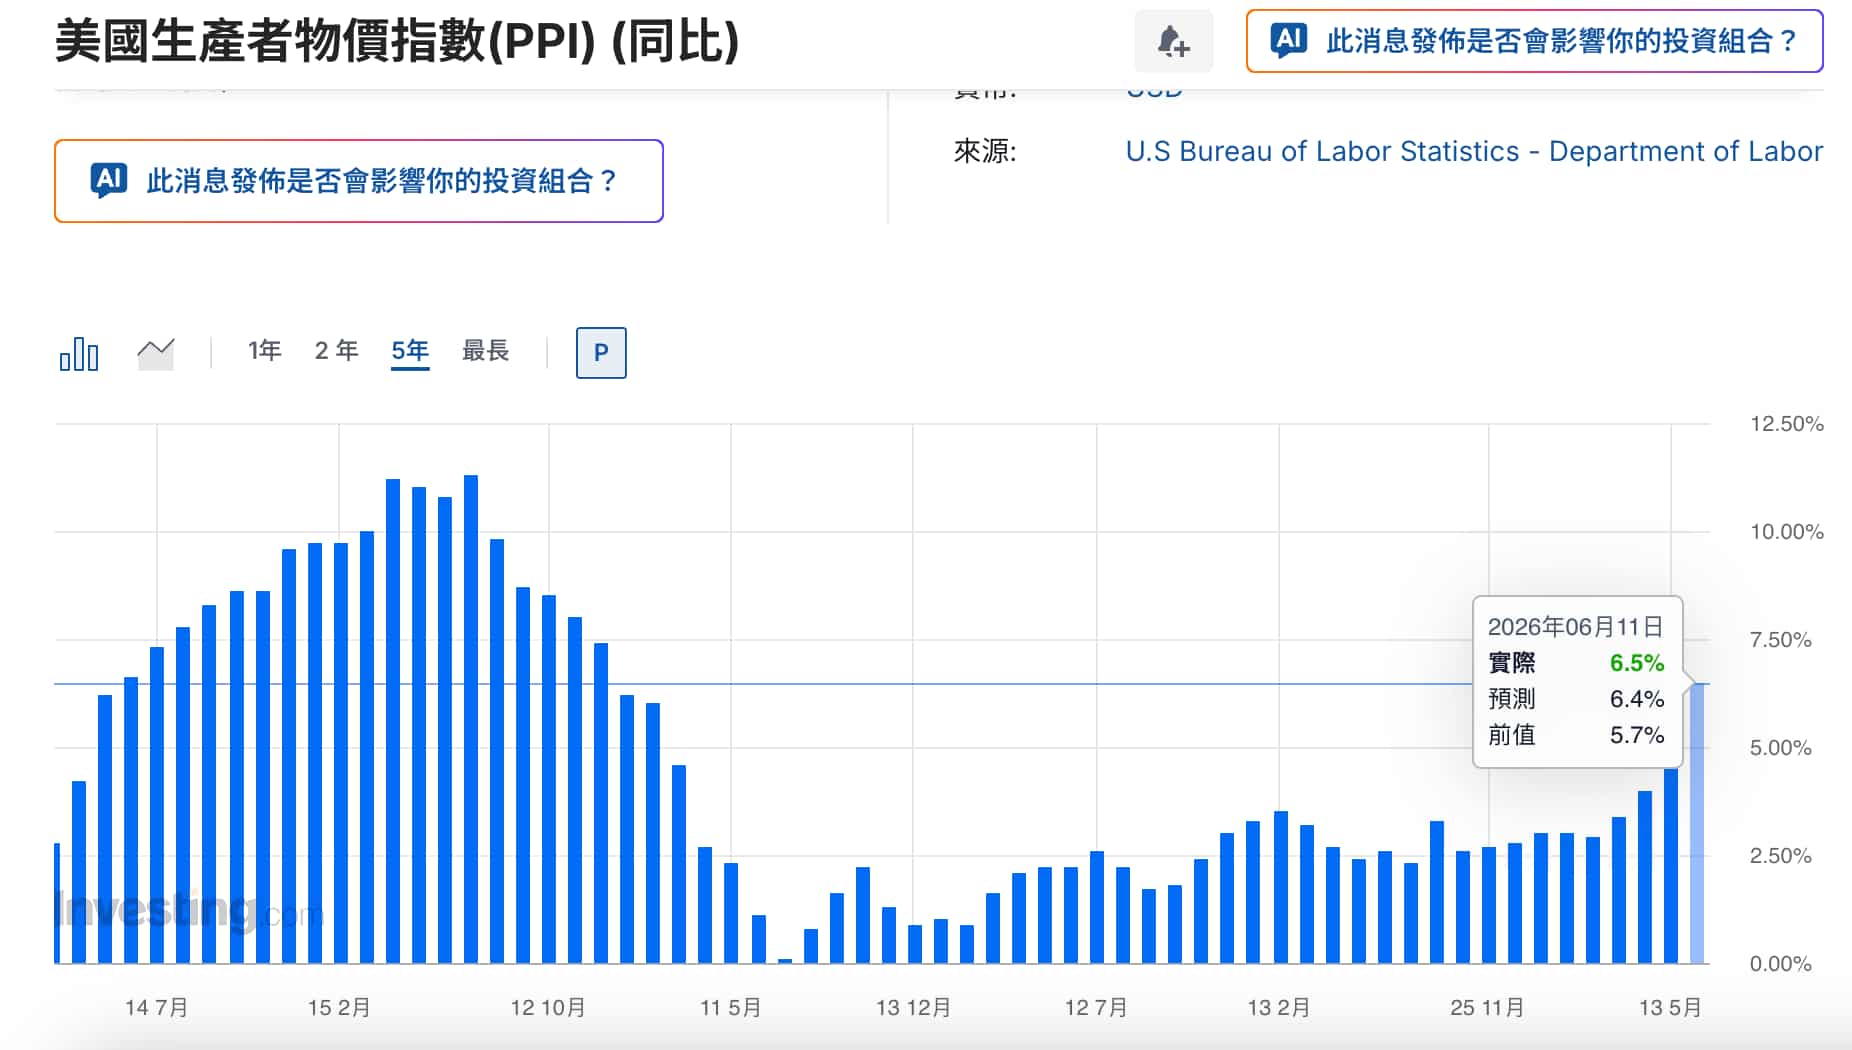This screenshot has height=1050, width=1852.
Task: Click the 11 5月 x-axis label
Action: [x=730, y=1007]
